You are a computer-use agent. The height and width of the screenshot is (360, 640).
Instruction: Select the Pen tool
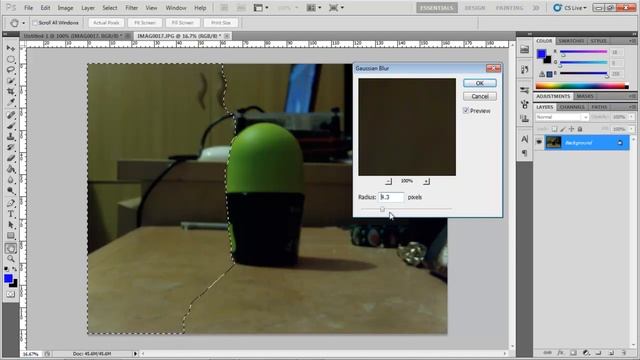(11, 203)
